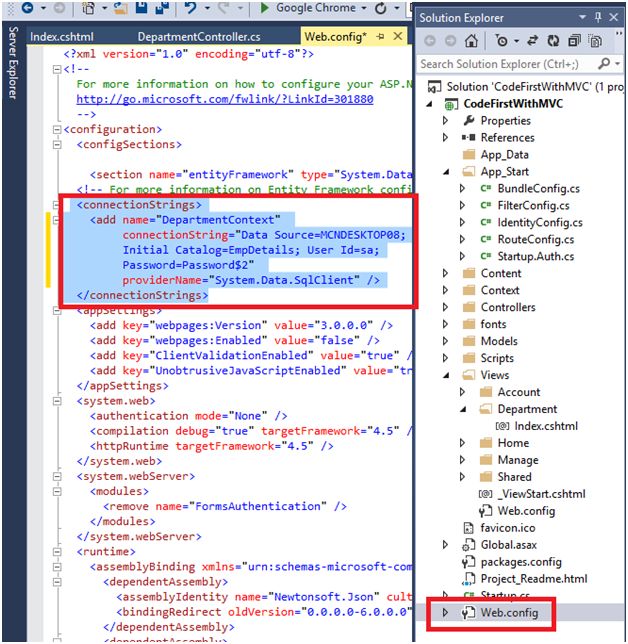
Task: Open dropdown arrow beside New Project icon
Action: tap(104, 8)
